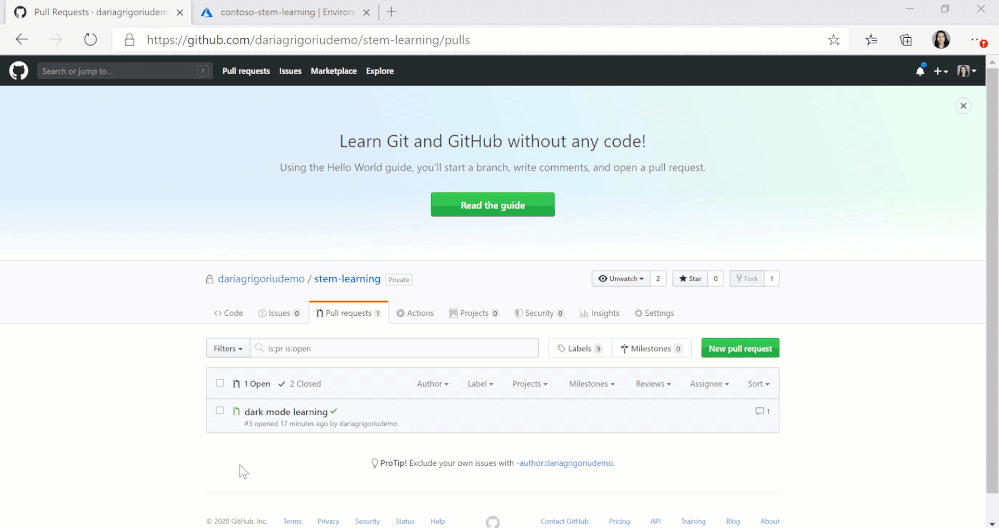Expand the Assignee filter dropdown
The image size is (999, 528).
click(709, 383)
